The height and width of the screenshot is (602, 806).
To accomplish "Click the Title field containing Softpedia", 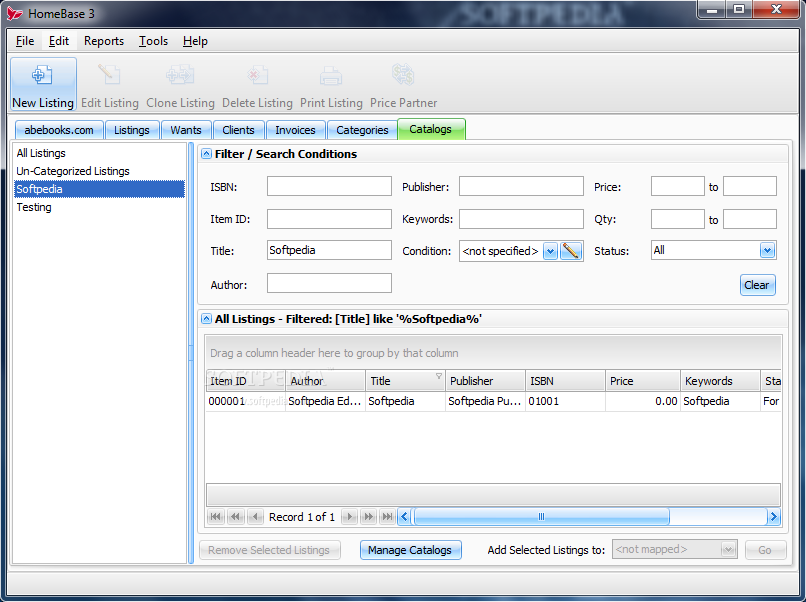I will (x=329, y=250).
